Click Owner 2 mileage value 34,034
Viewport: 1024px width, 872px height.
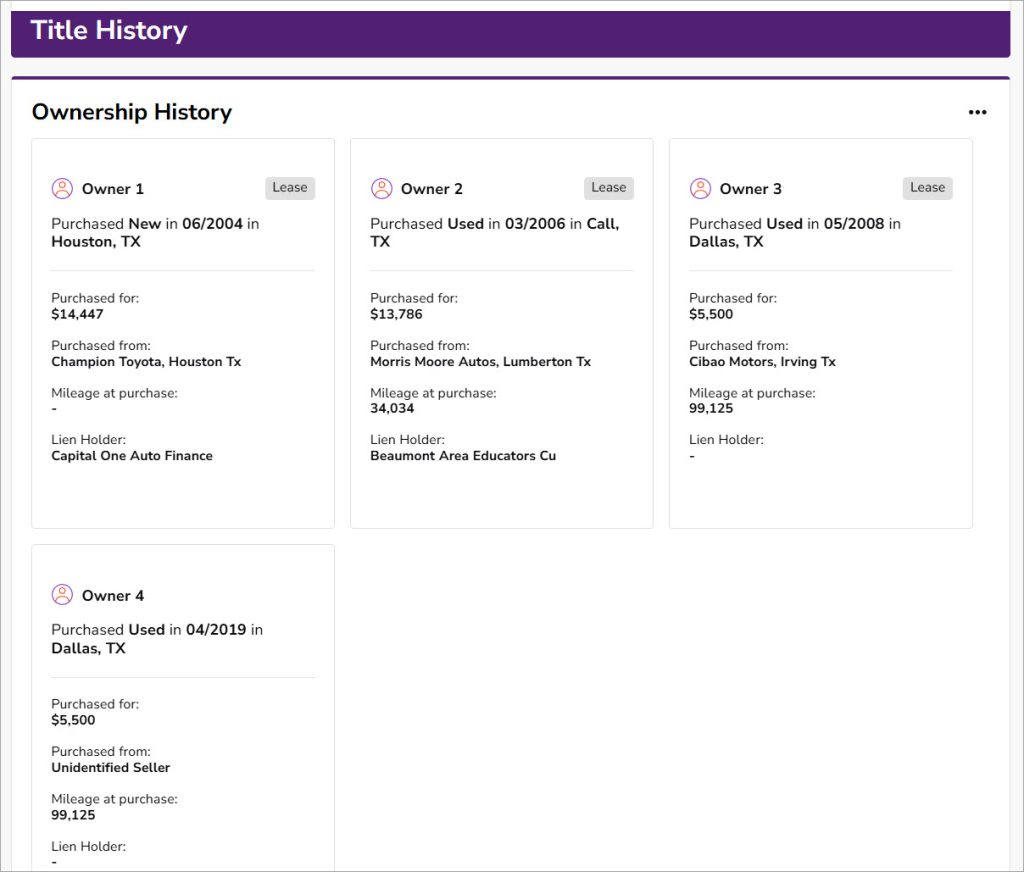[392, 409]
